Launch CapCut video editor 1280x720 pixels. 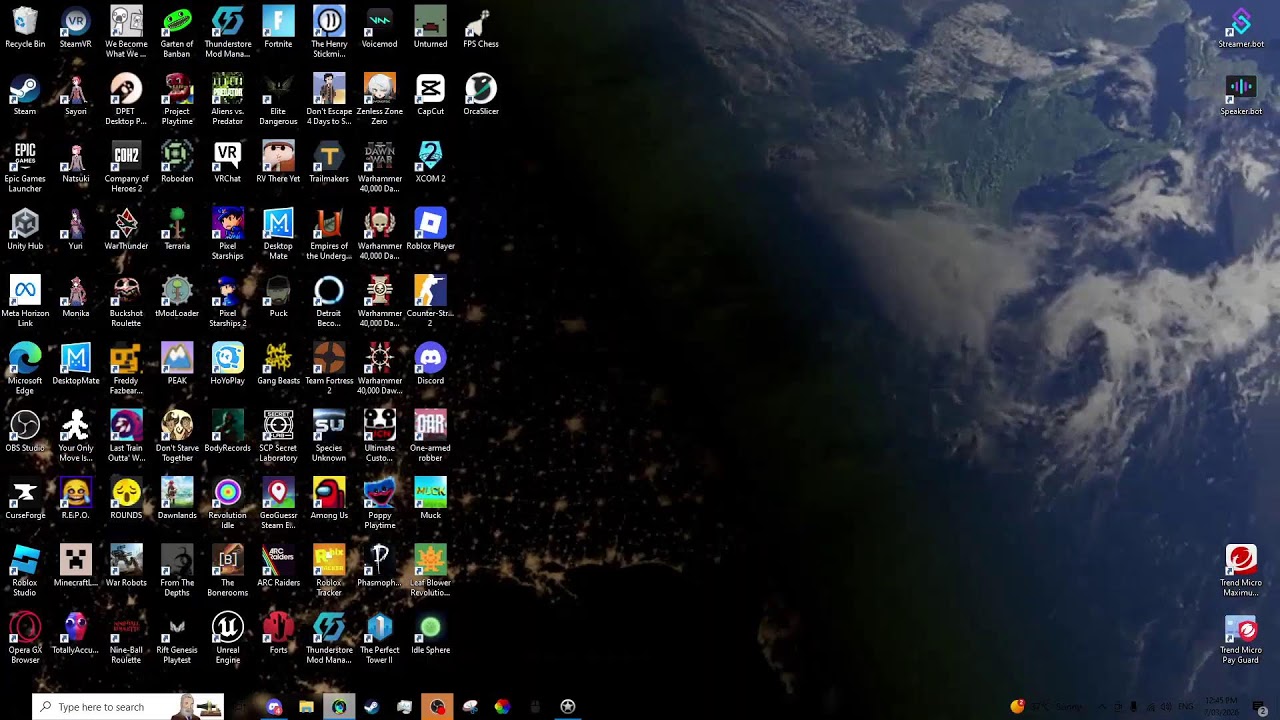[430, 95]
